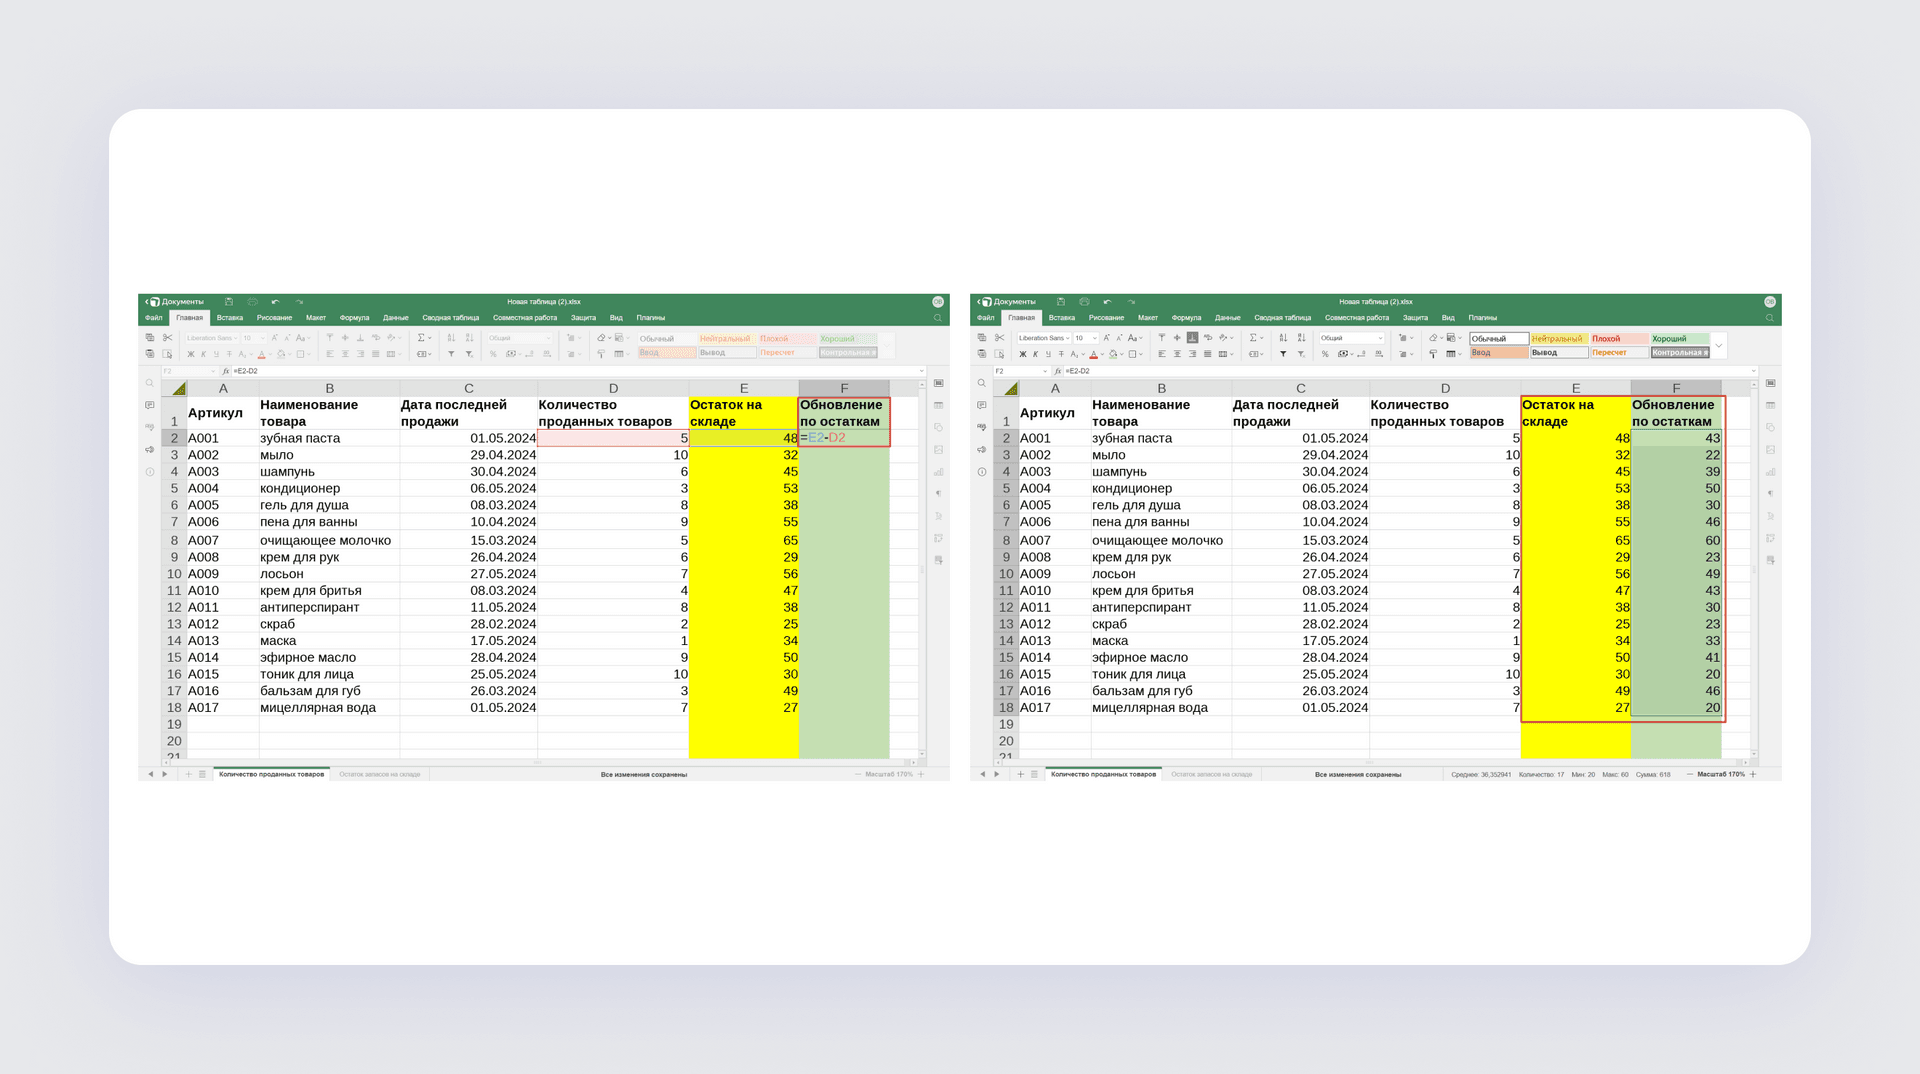Apply Плохой cell style in right window
This screenshot has width=1920, height=1074.
[1619, 339]
